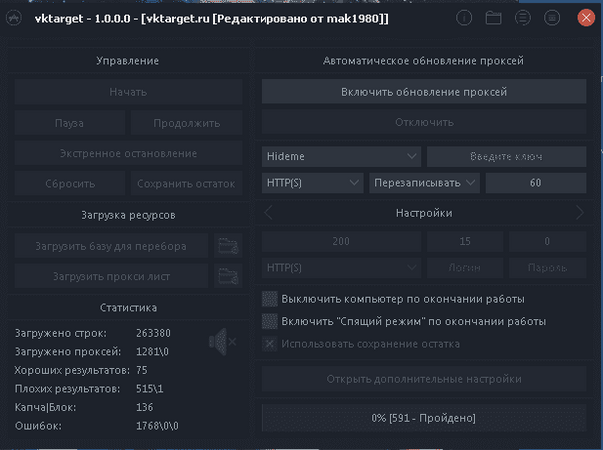Click the Логин input field
This screenshot has width=603, height=450.
[x=465, y=268]
